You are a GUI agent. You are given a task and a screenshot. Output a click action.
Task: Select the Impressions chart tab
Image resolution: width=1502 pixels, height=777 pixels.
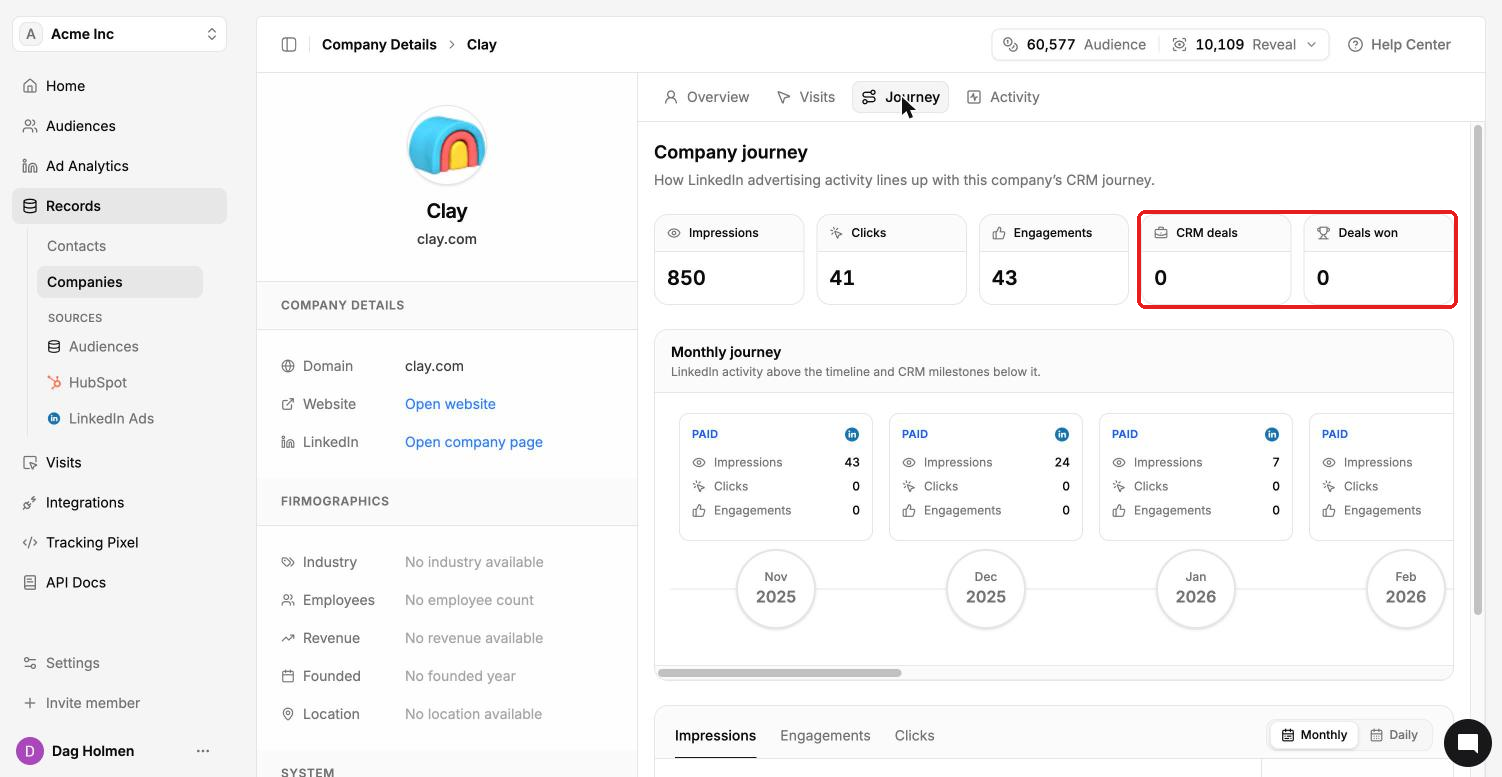click(715, 735)
